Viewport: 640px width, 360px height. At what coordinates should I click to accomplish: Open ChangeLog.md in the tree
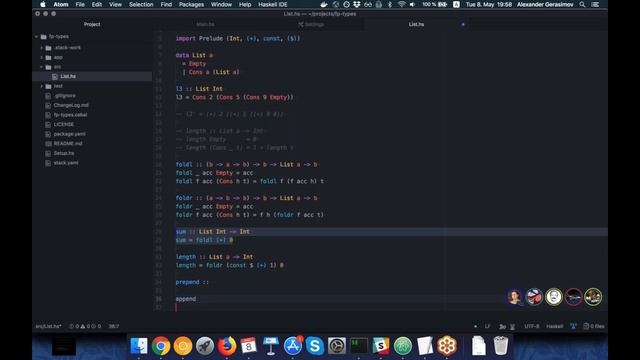71,105
